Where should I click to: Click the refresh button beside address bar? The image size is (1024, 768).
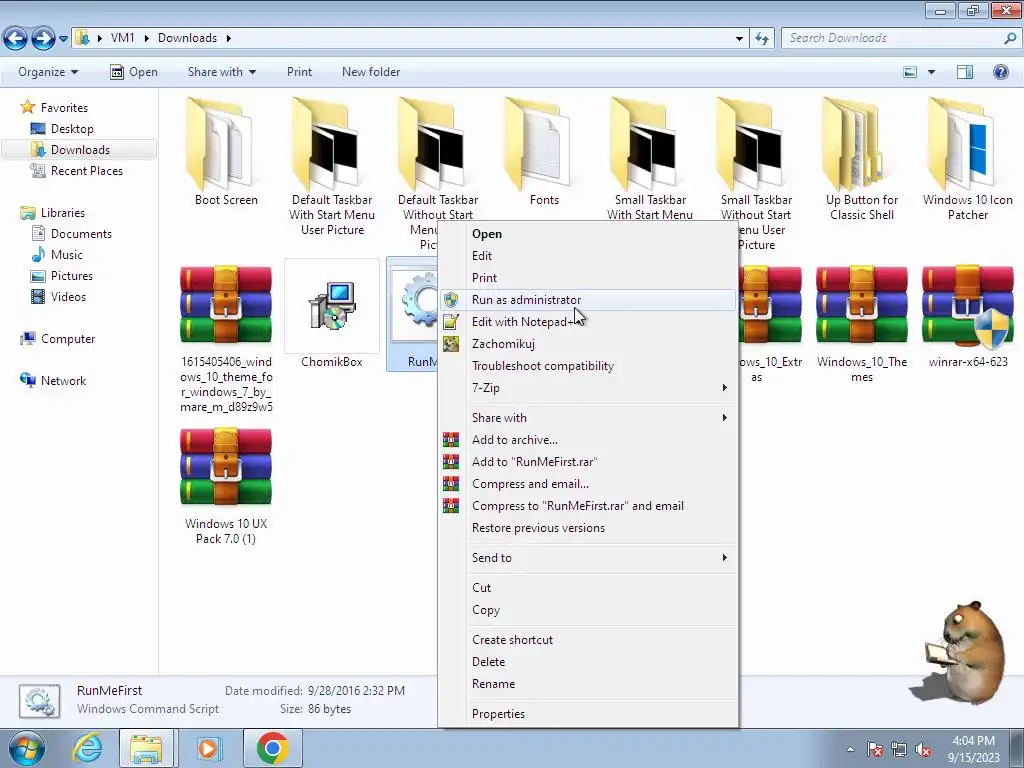(761, 39)
